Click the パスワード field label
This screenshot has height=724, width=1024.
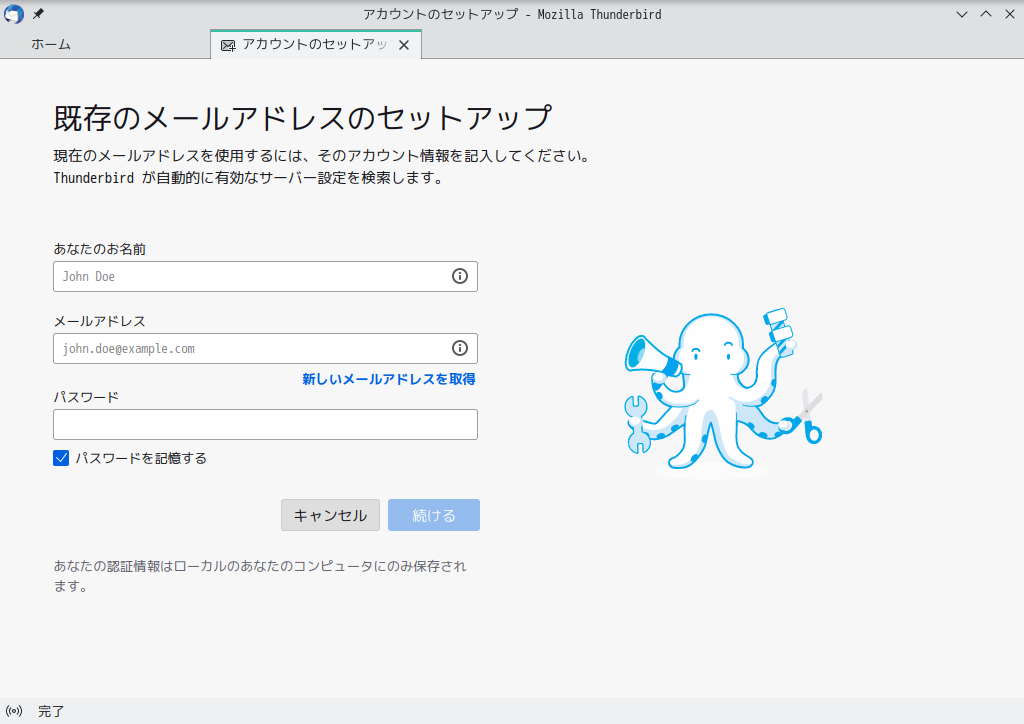pos(86,397)
